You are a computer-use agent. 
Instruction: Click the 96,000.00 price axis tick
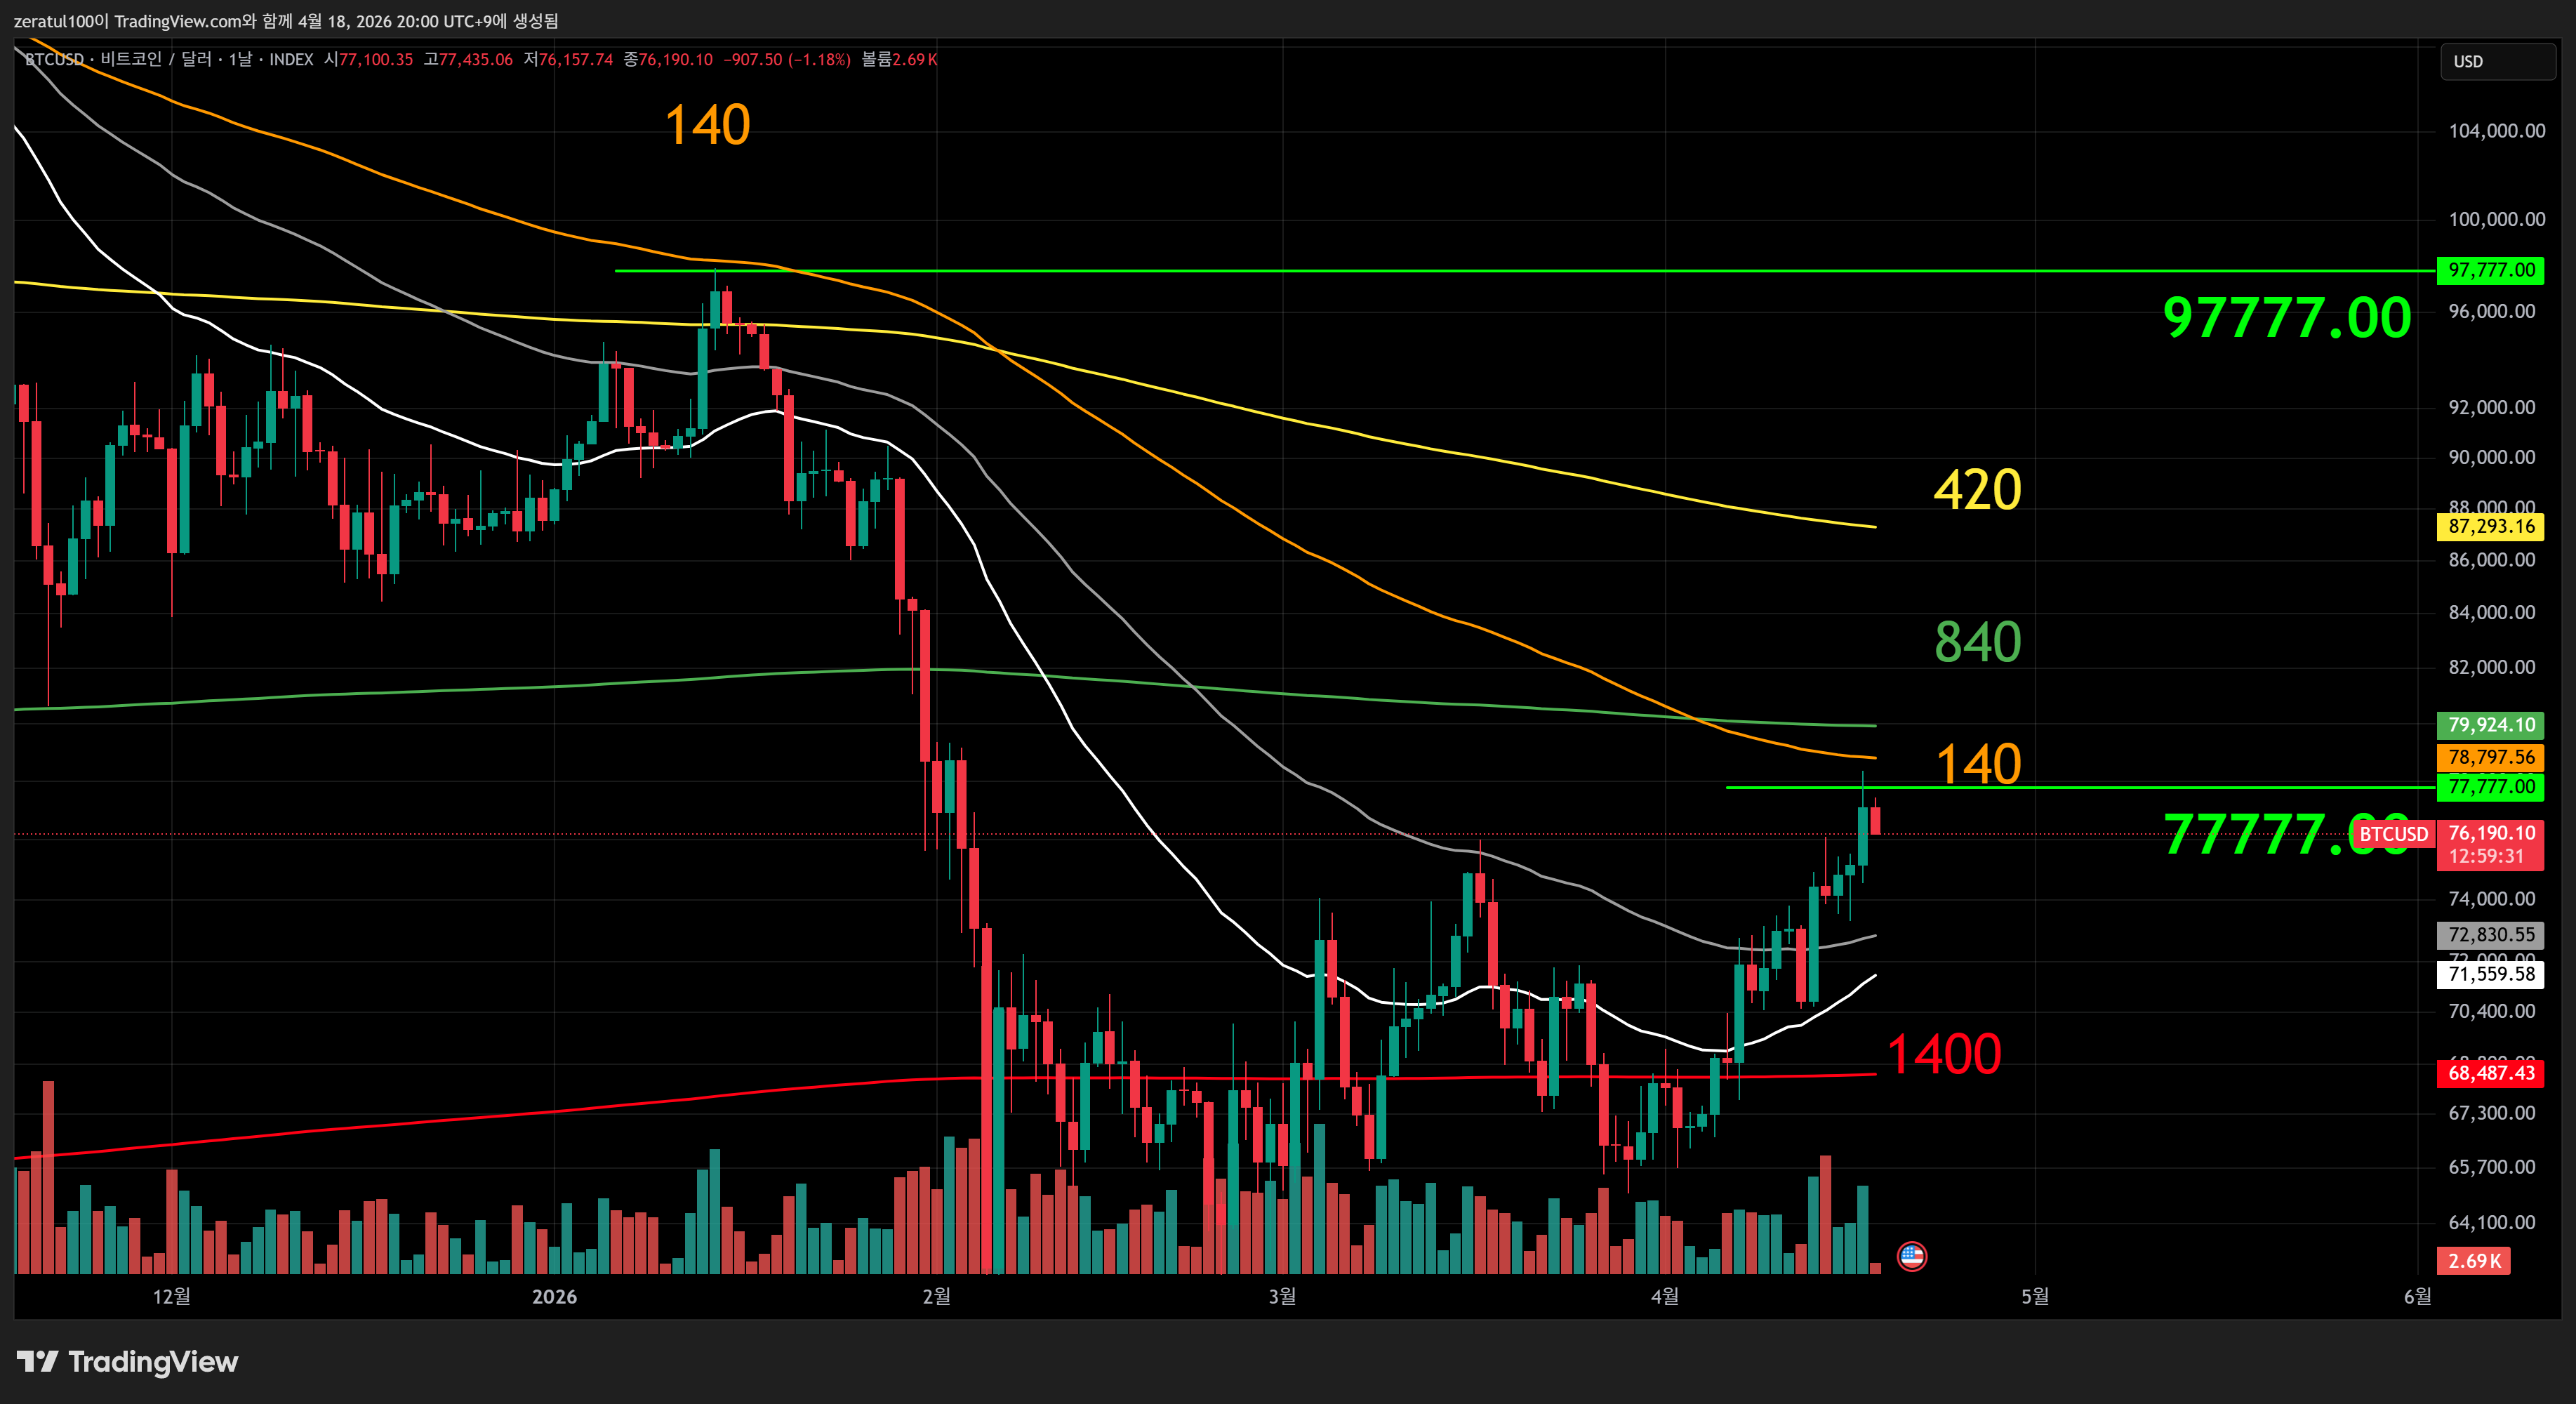[x=2491, y=311]
